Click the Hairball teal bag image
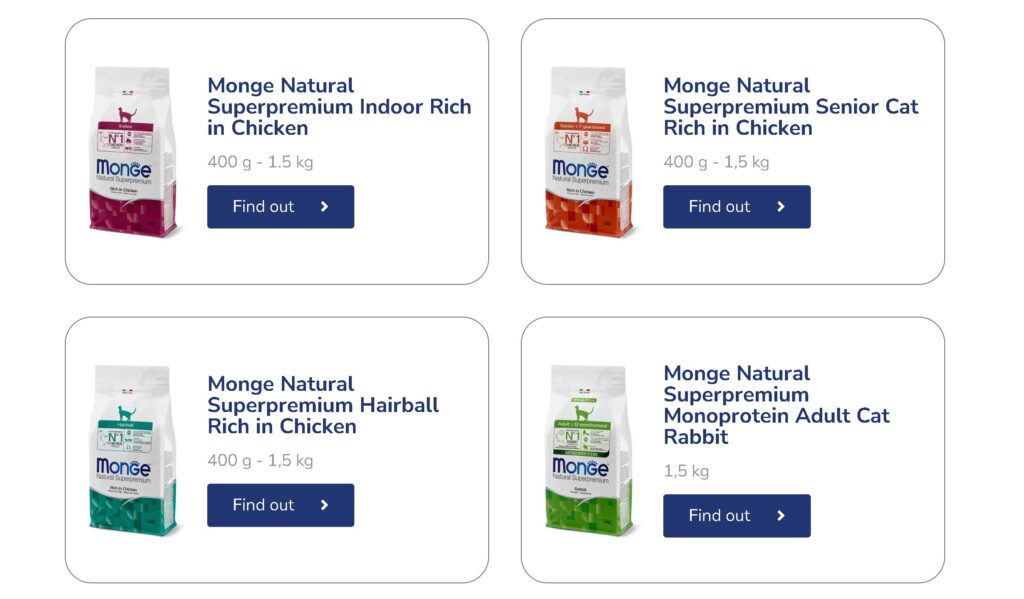Screen dimensions: 1024x599 click(135, 450)
